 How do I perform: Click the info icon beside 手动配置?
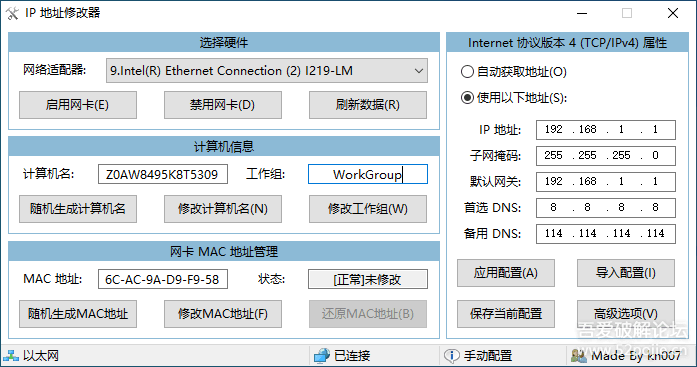click(452, 355)
